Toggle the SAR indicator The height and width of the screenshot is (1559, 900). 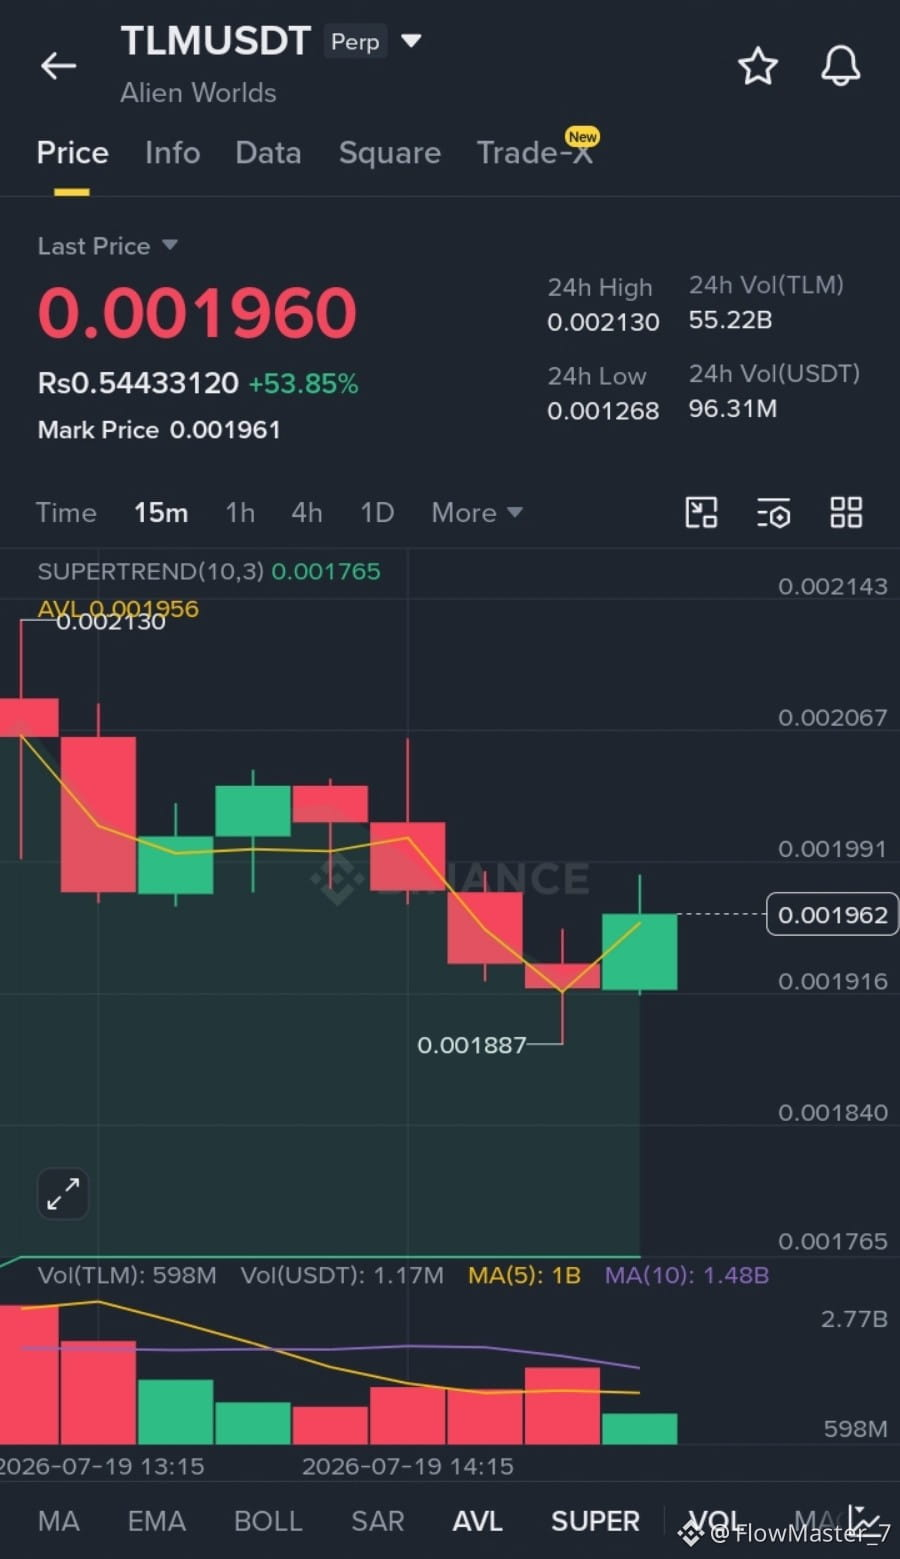pos(377,1521)
